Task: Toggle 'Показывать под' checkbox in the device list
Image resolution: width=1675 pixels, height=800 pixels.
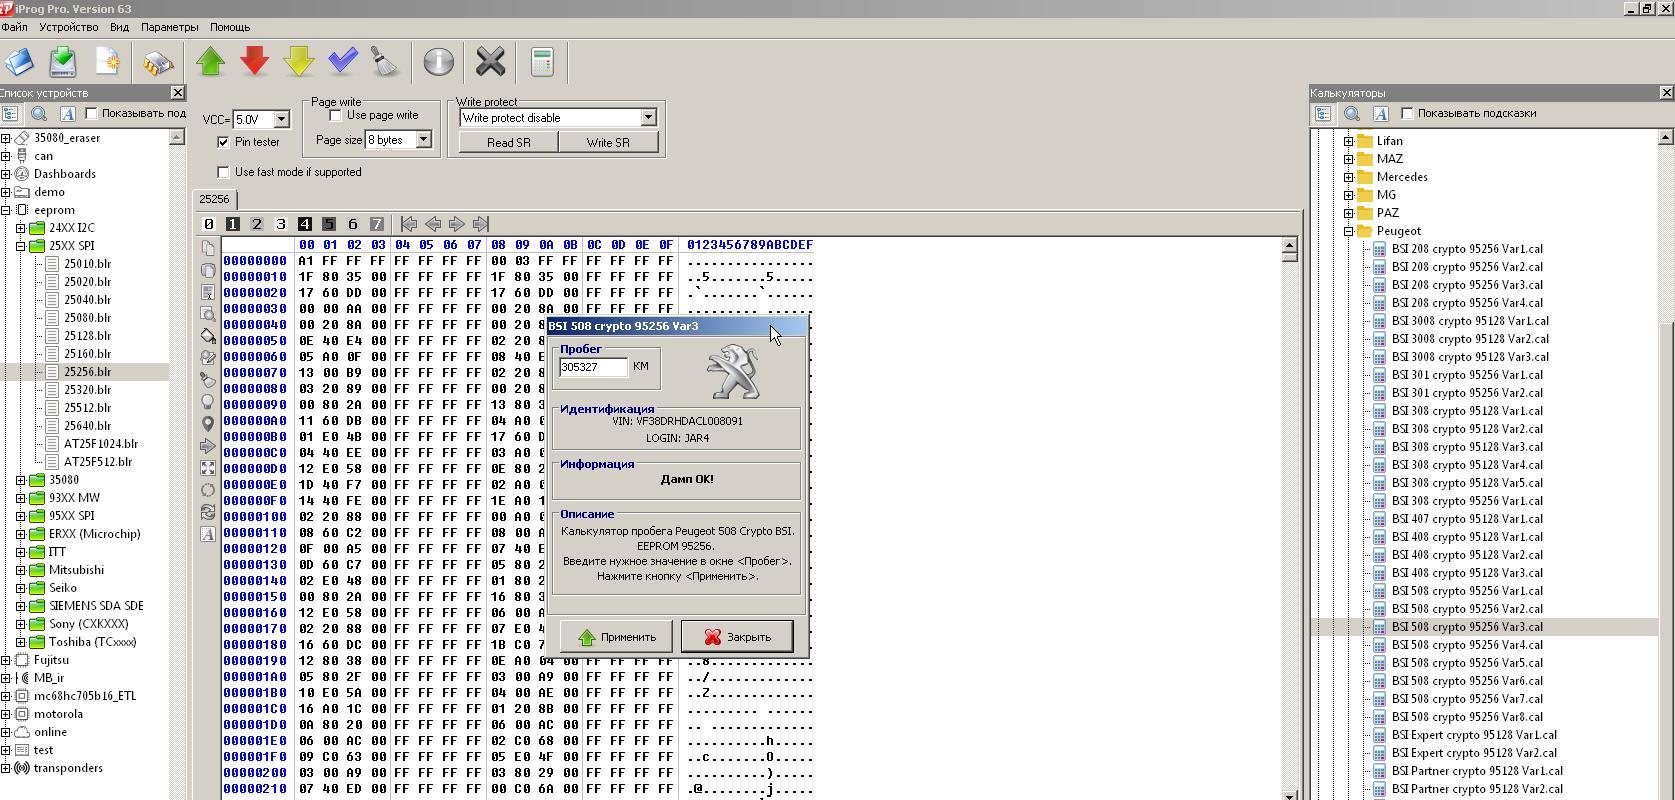Action: 91,113
